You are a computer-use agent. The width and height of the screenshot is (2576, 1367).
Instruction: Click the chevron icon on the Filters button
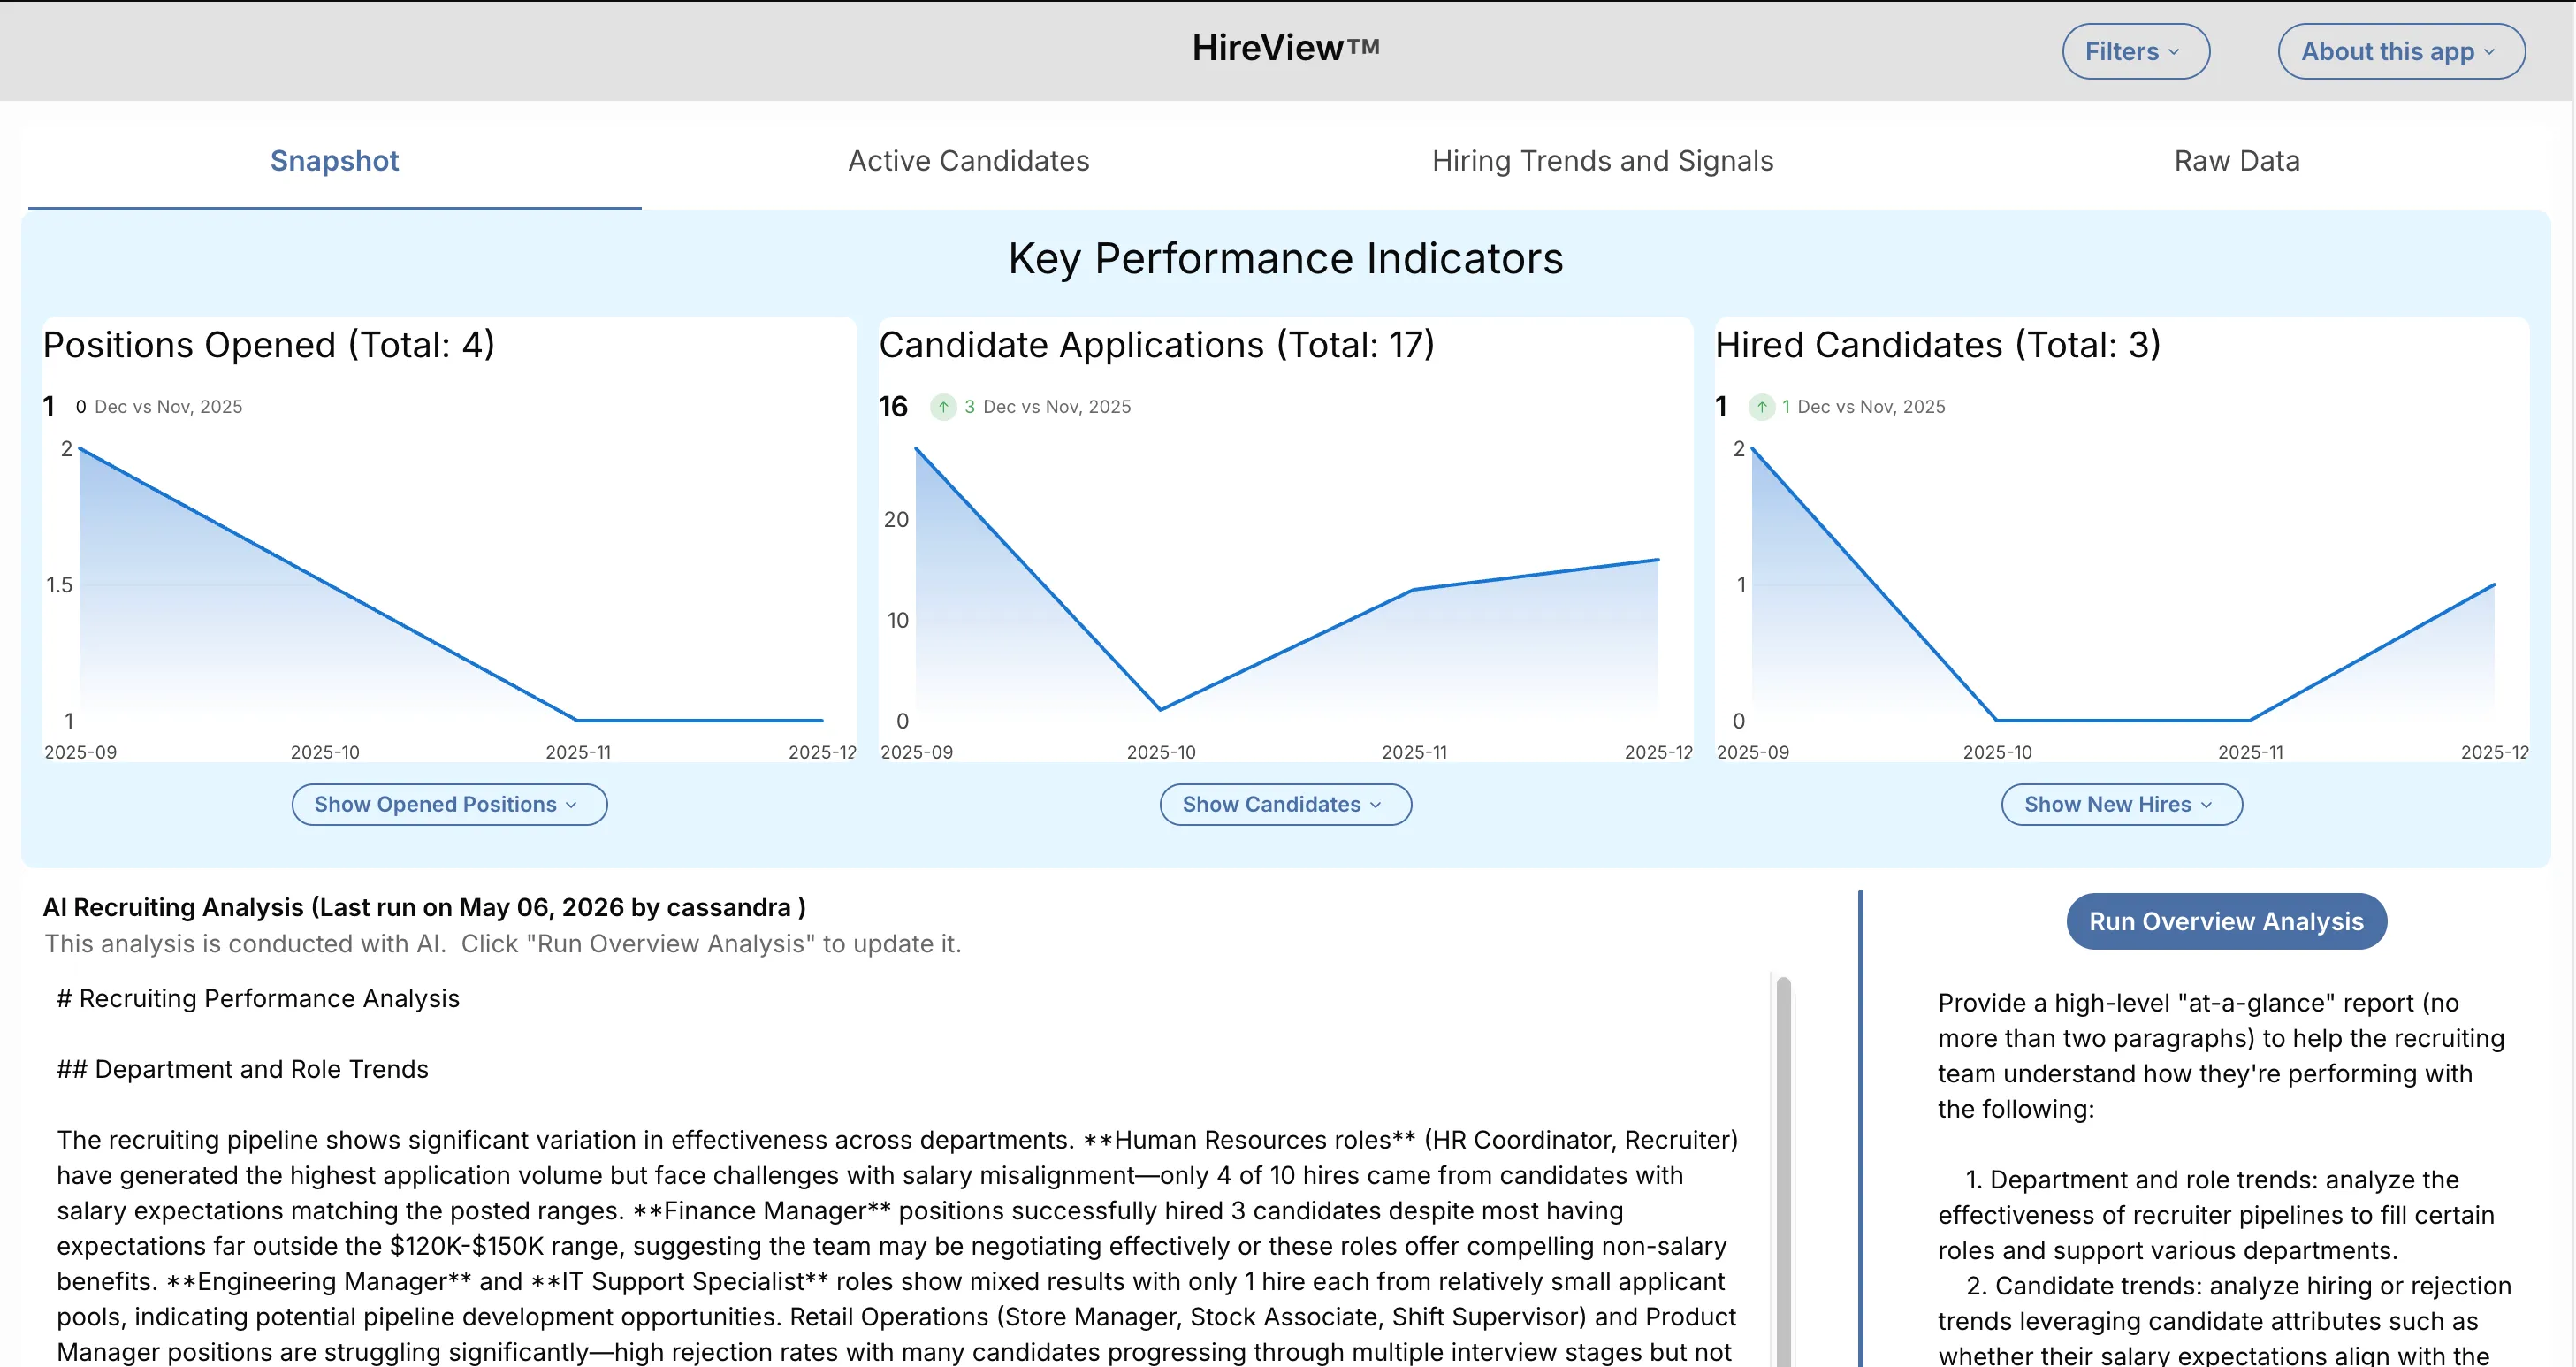[2173, 52]
